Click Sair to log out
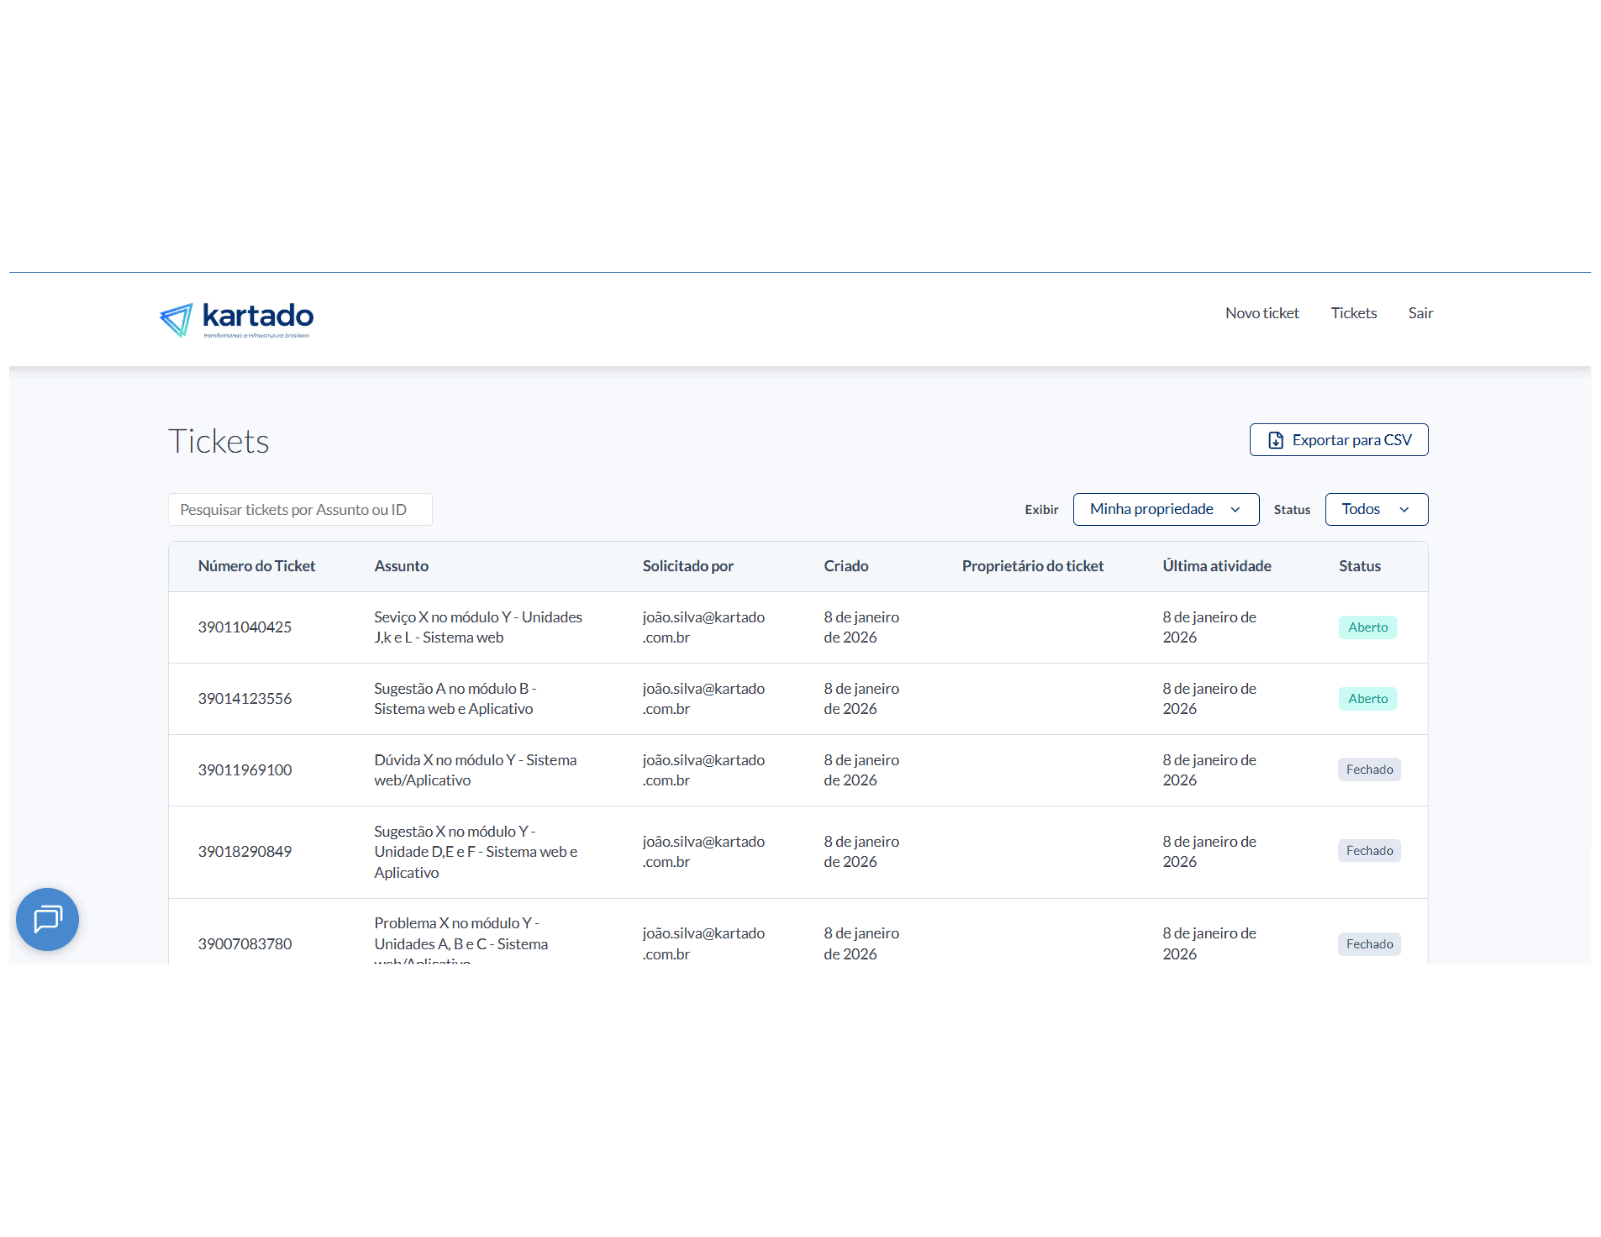 tap(1420, 313)
